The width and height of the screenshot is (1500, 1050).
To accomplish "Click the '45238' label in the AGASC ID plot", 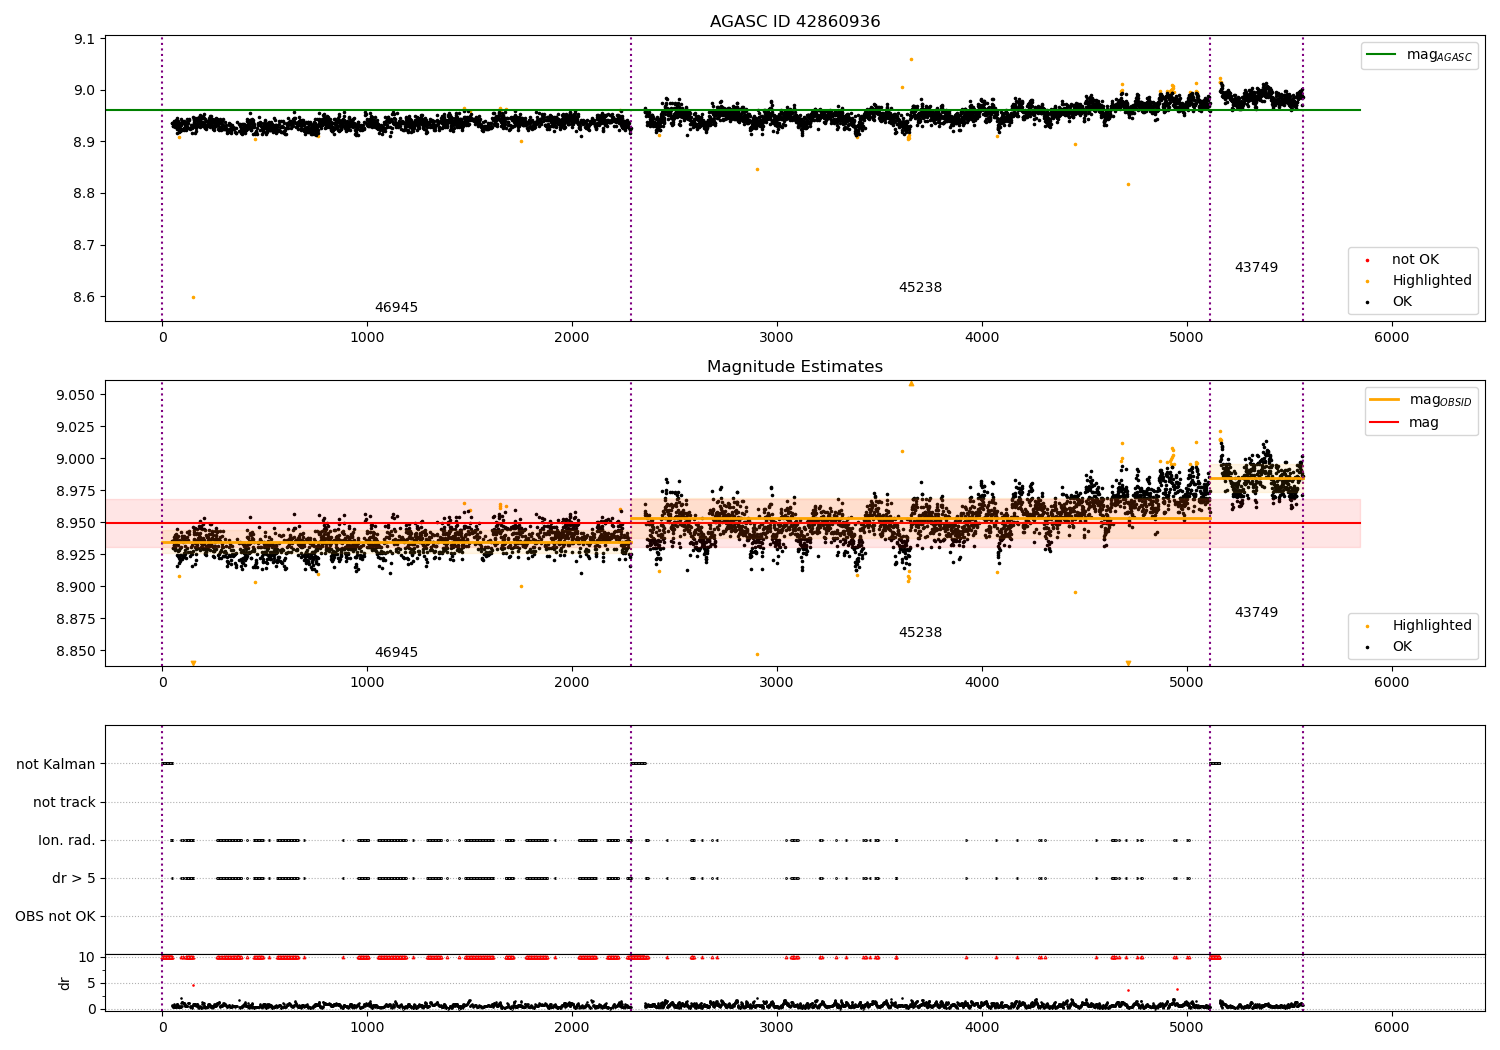I will coord(920,288).
